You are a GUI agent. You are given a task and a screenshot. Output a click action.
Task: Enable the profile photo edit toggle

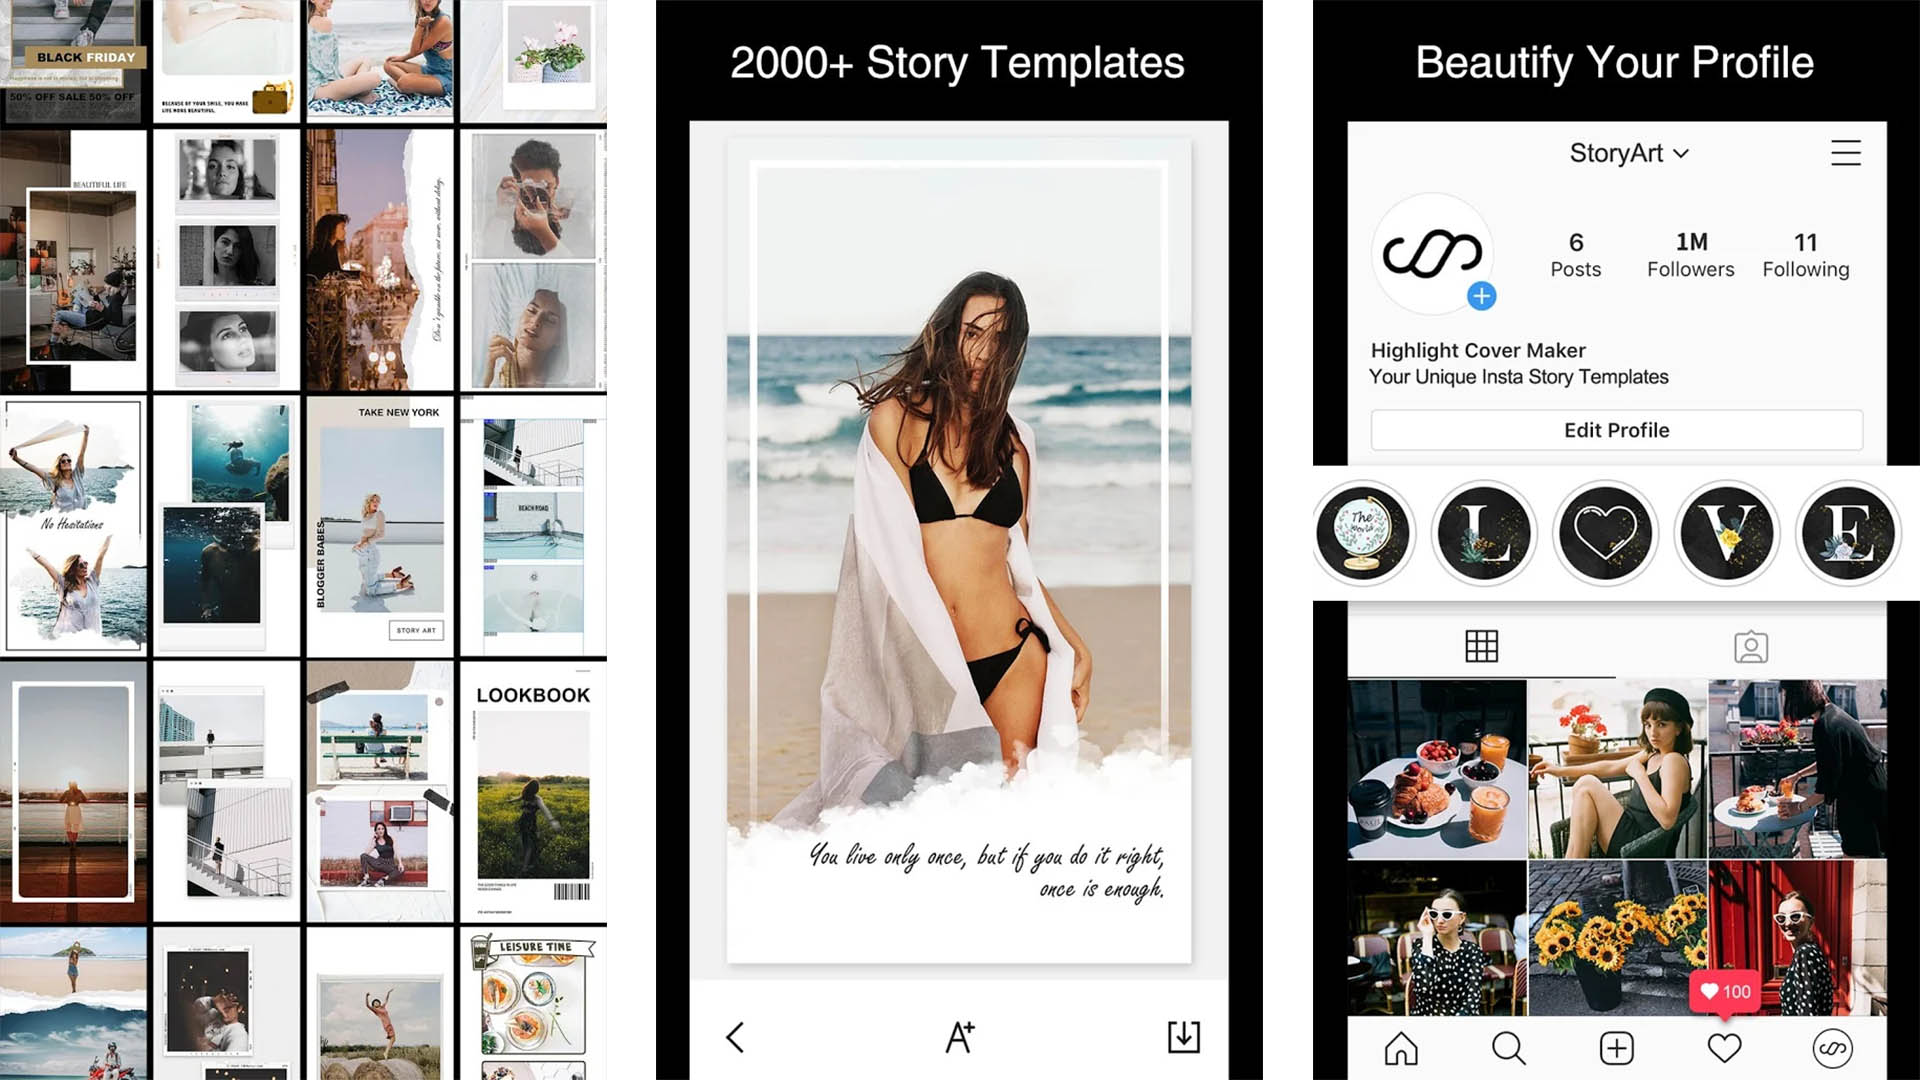click(x=1481, y=295)
